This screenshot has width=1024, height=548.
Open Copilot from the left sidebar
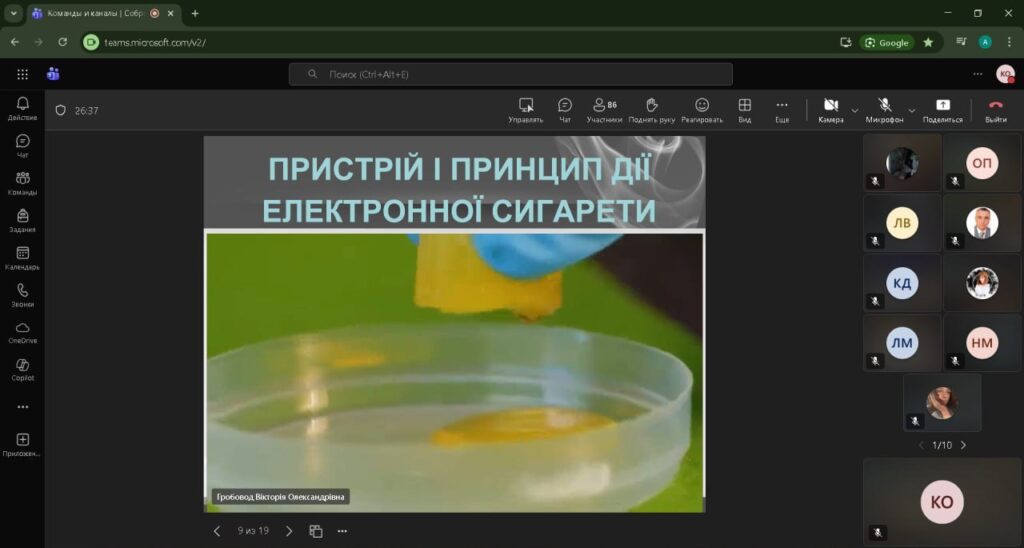pos(22,369)
